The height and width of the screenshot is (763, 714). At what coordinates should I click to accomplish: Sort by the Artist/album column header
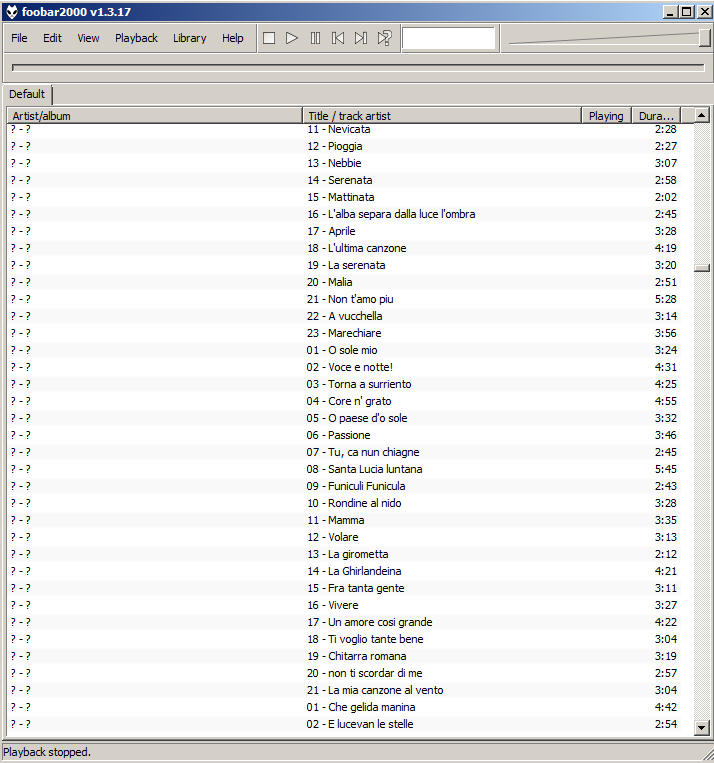155,116
